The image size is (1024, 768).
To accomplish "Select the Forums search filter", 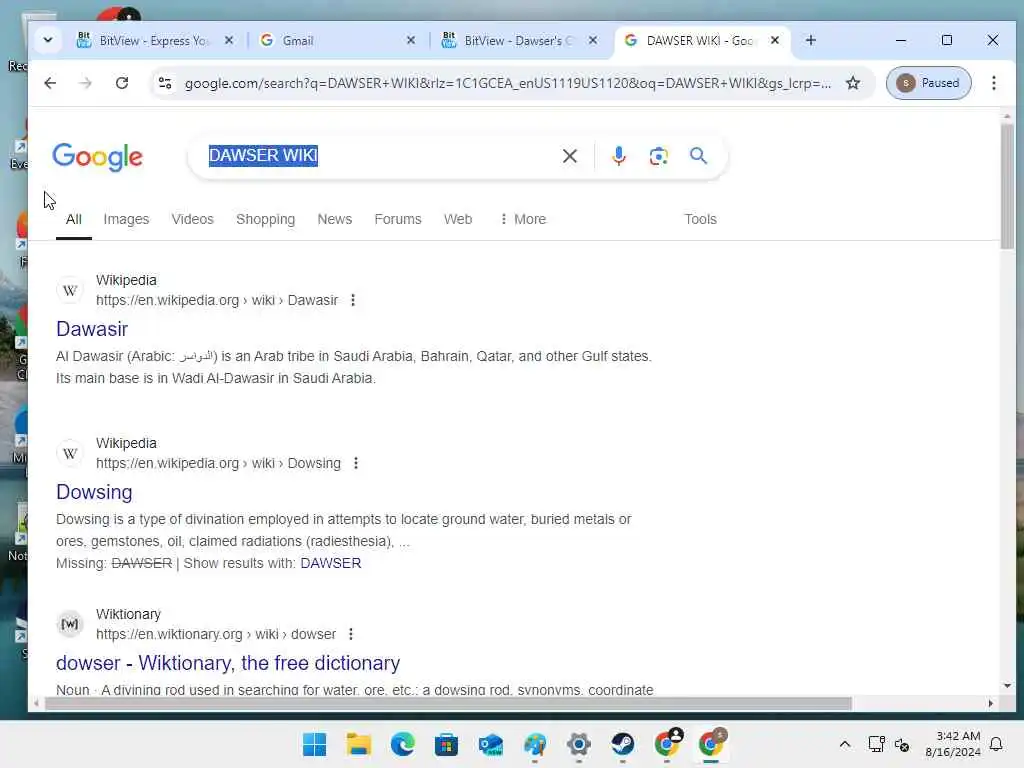I will tap(398, 219).
